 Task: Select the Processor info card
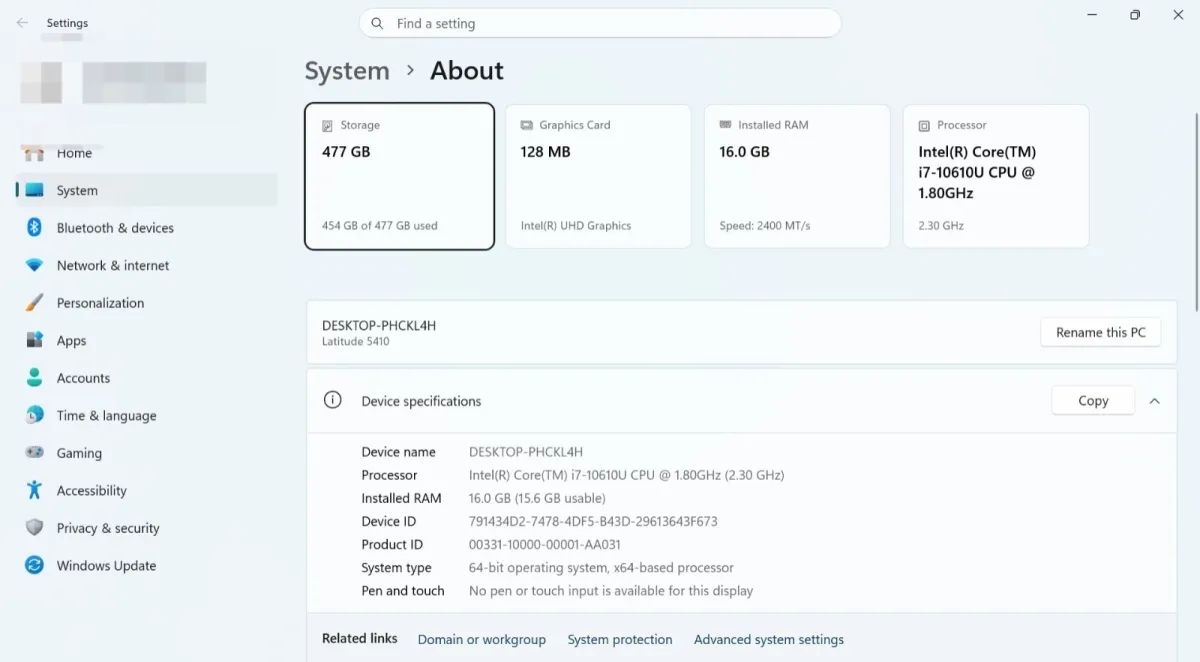pos(996,176)
